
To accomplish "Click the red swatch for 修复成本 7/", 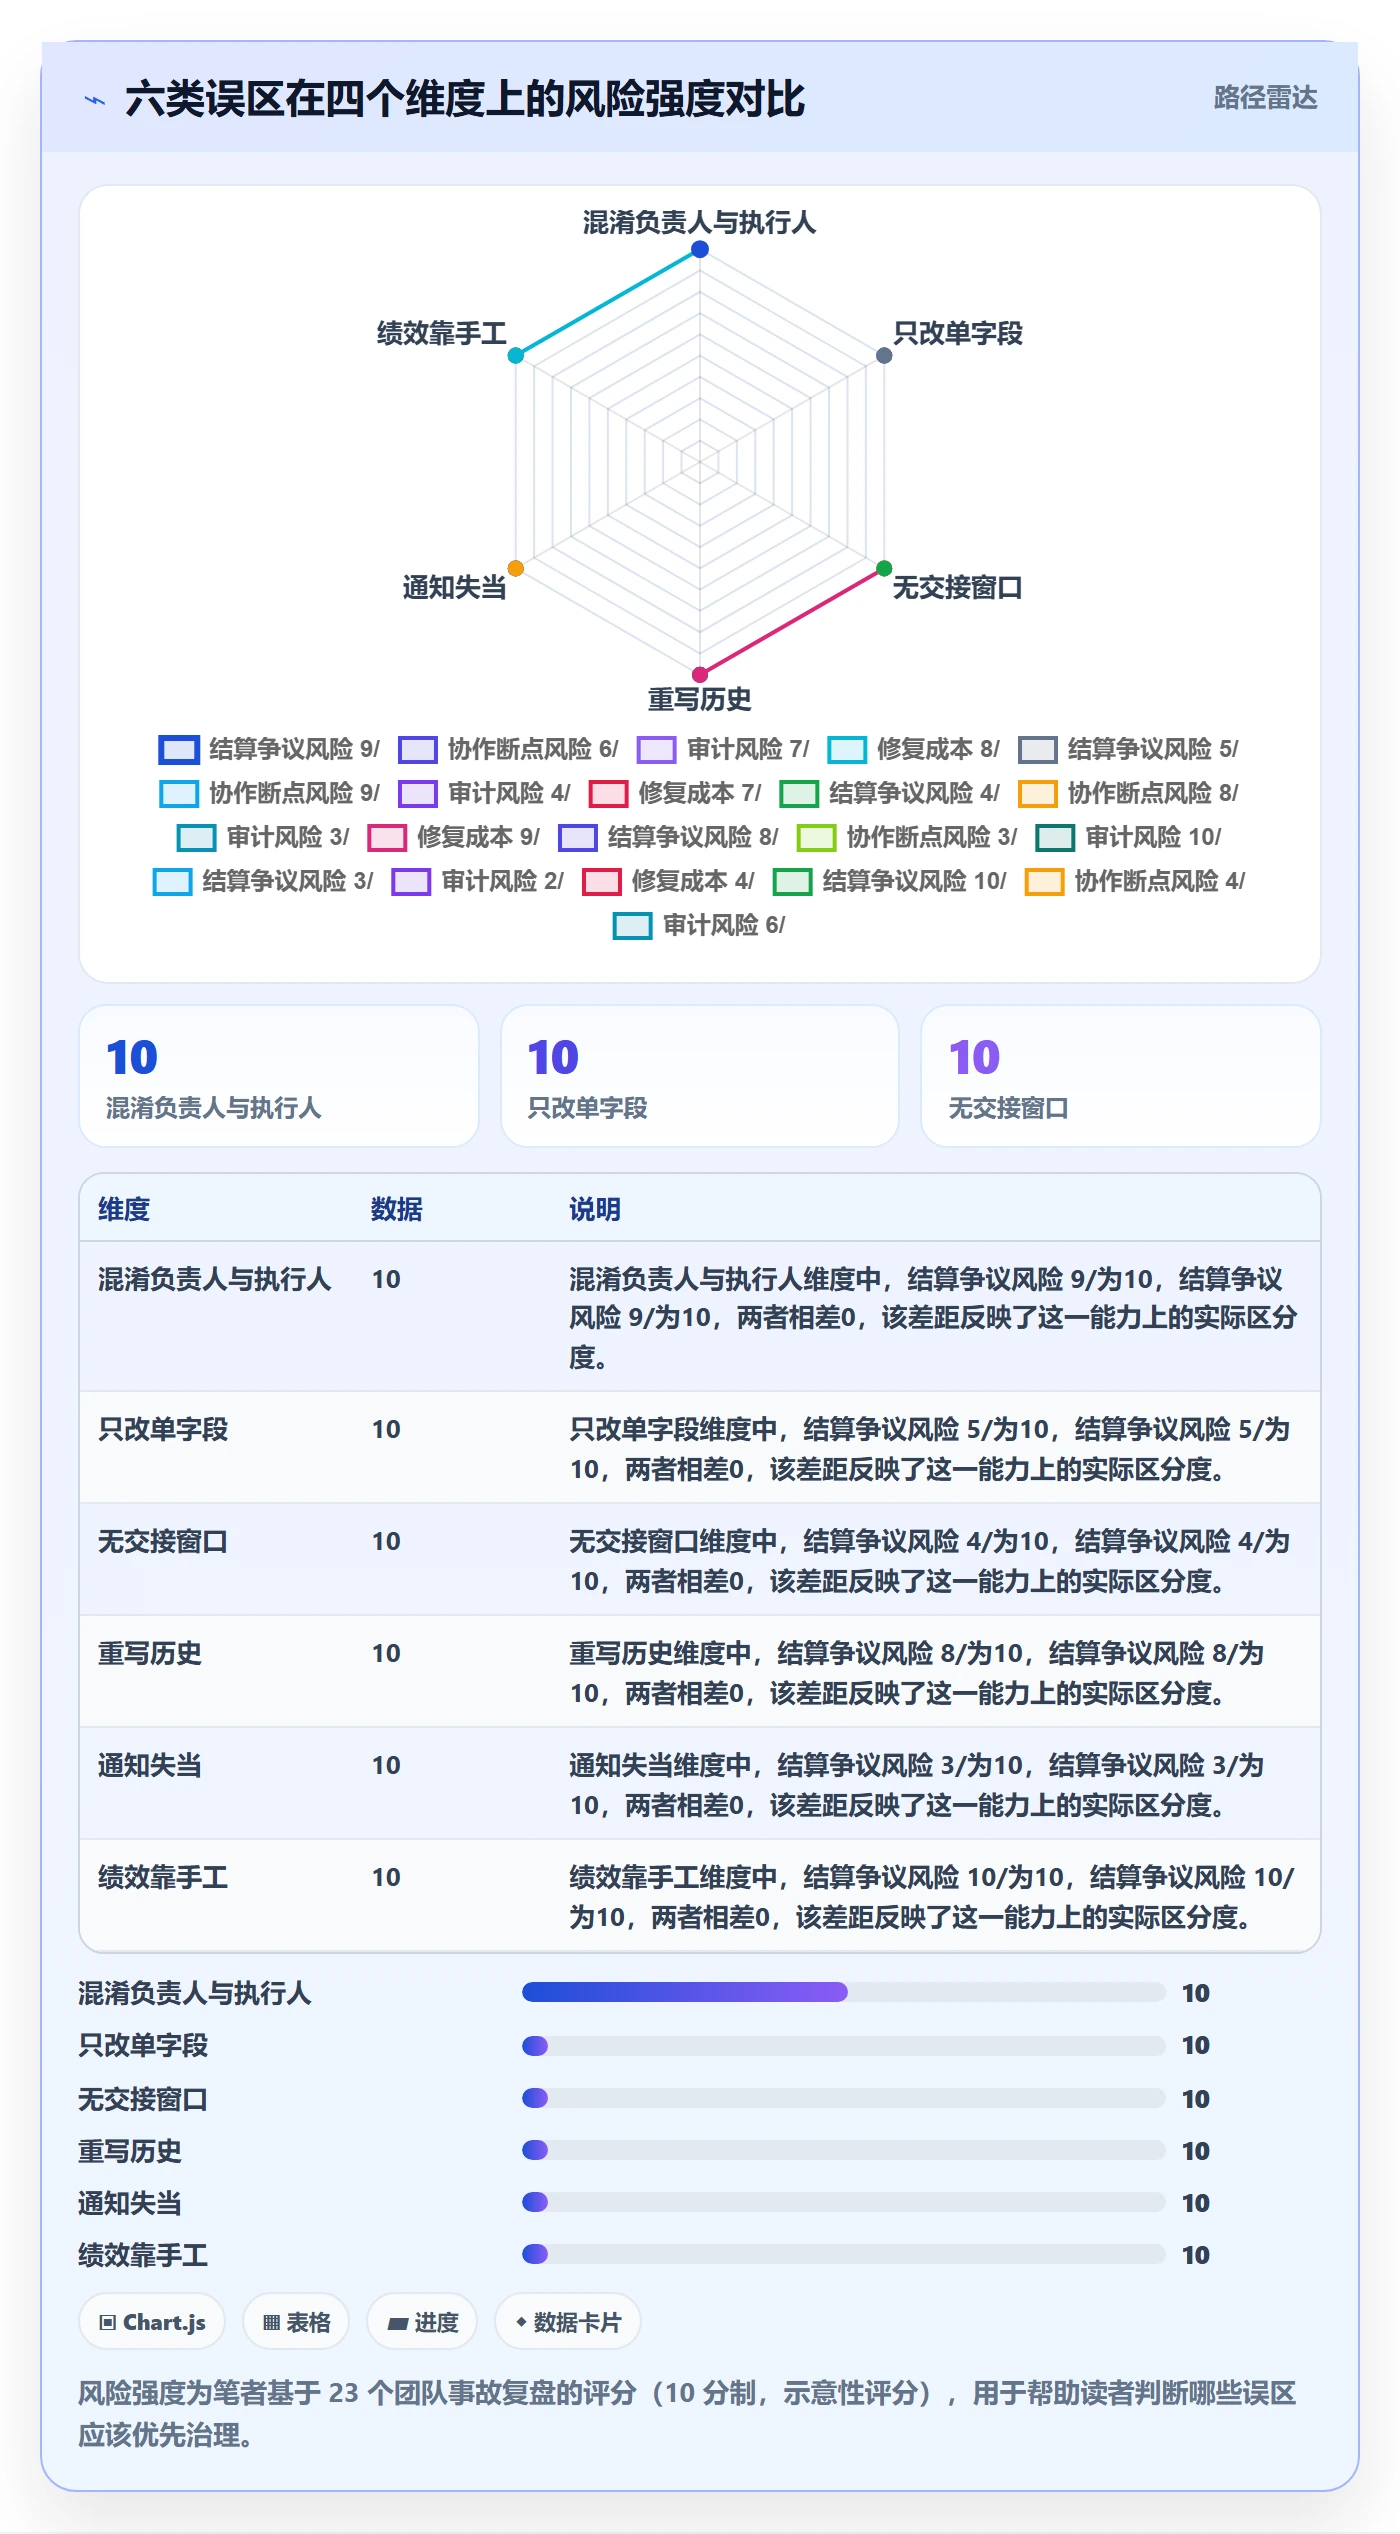I will point(608,793).
